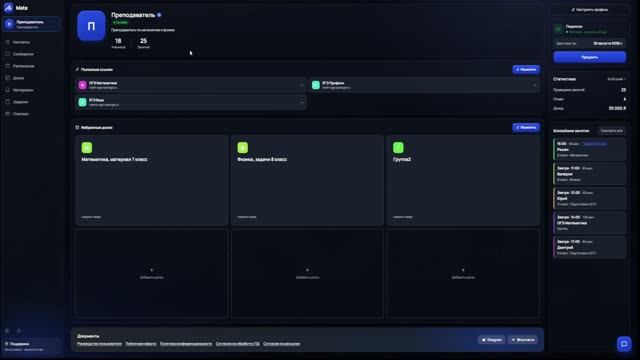This screenshot has width=640, height=360.
Task: Click the icon beside the favorite boards heading
Action: (x=77, y=127)
